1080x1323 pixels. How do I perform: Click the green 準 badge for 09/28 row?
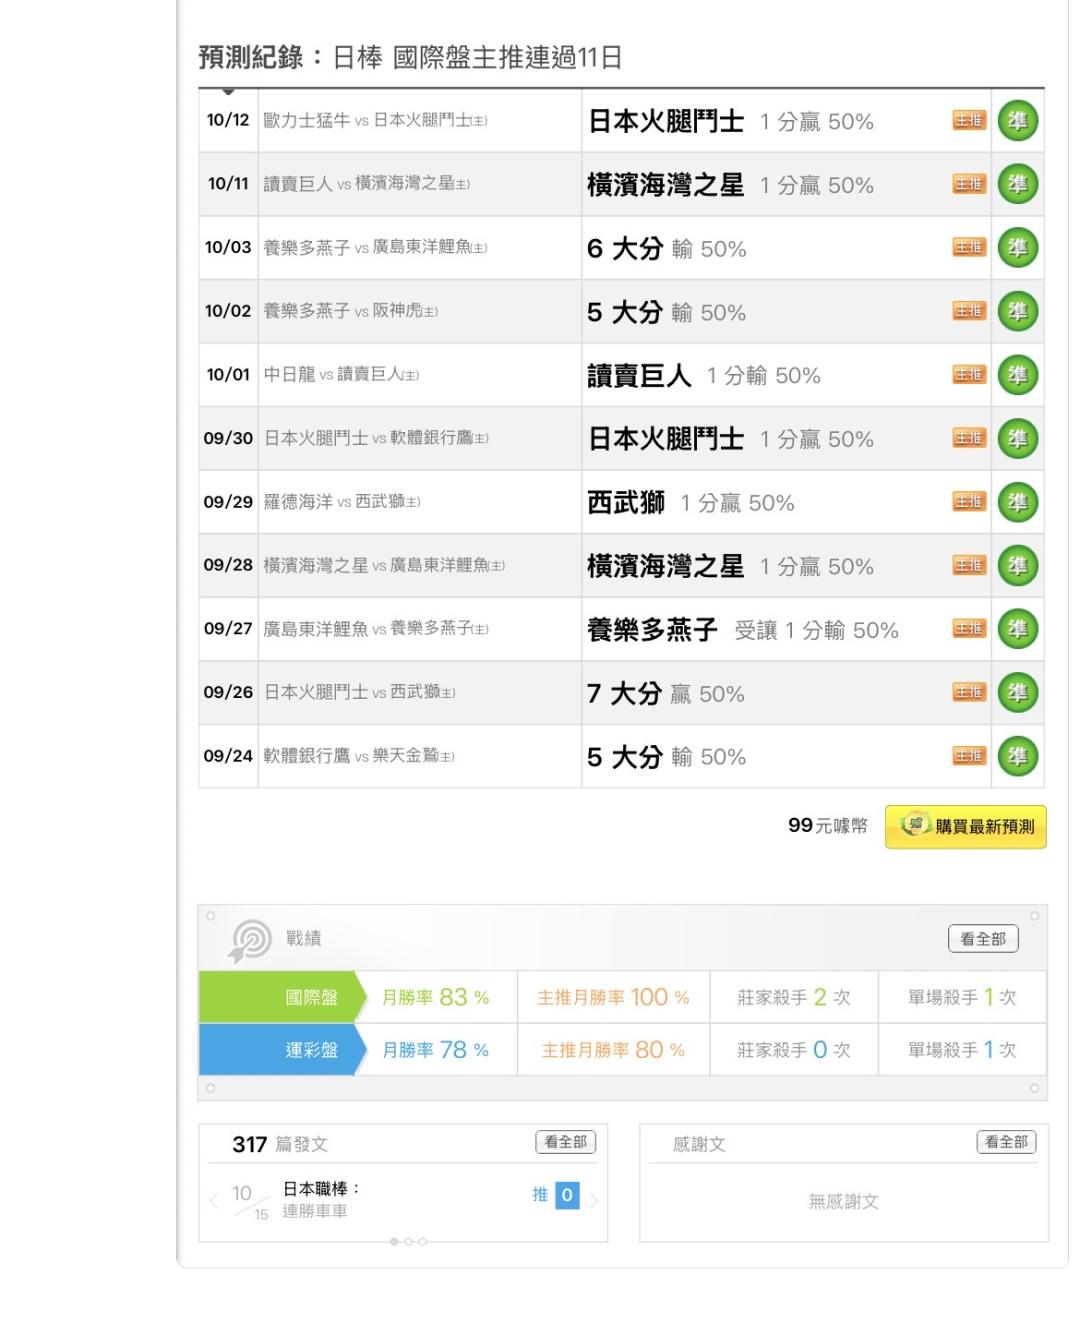click(1018, 565)
